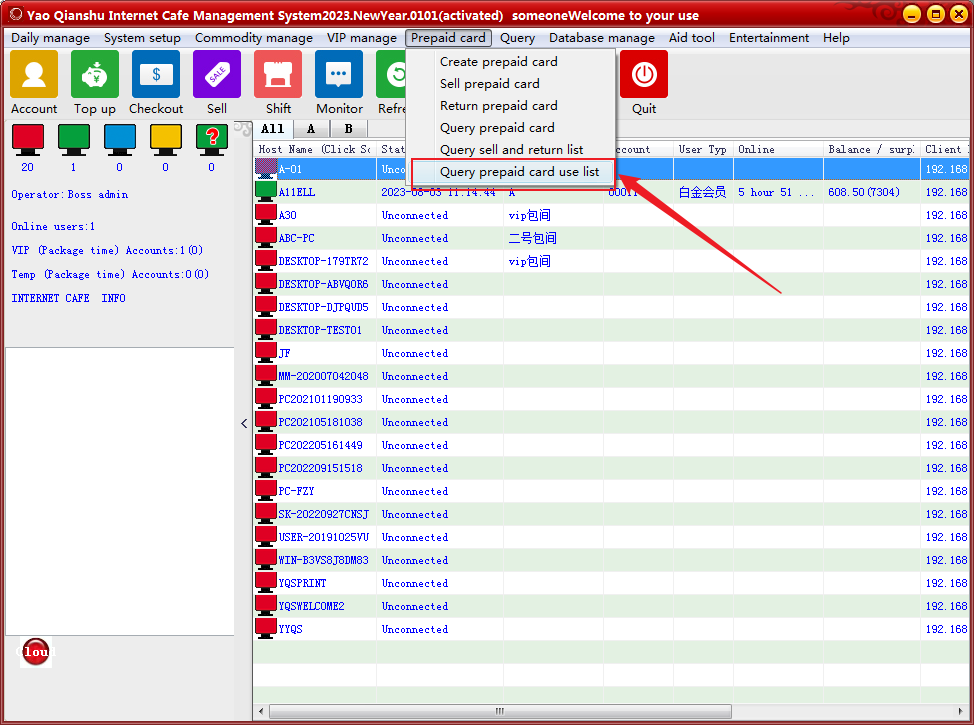Open the Database manage menu

(x=601, y=38)
